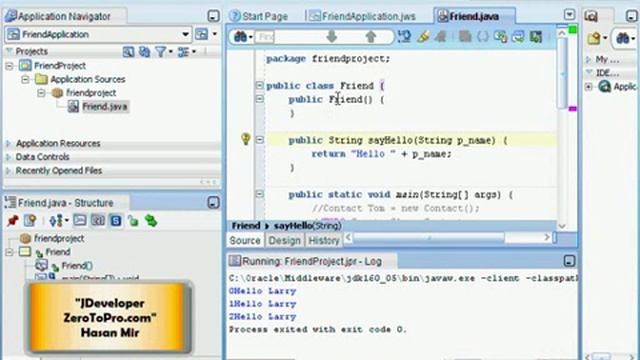Select the Source tab
640x360 pixels.
pos(245,240)
